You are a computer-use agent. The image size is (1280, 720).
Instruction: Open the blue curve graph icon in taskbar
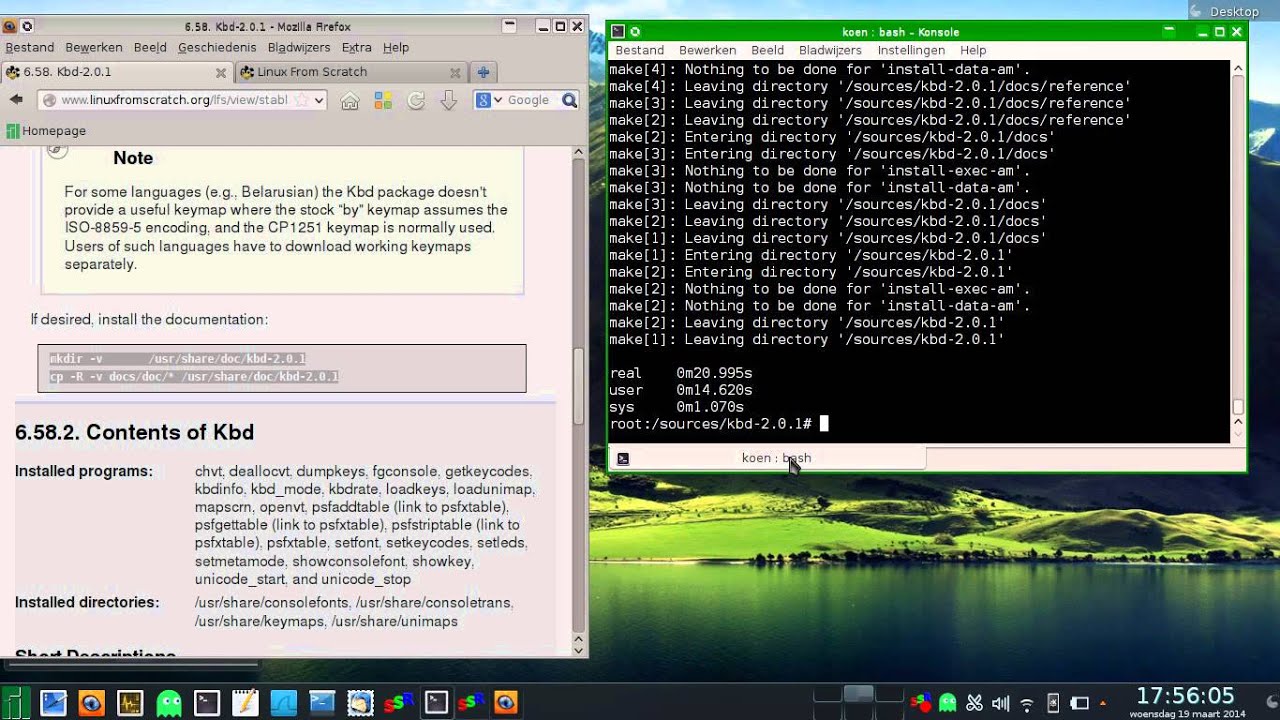[x=283, y=703]
